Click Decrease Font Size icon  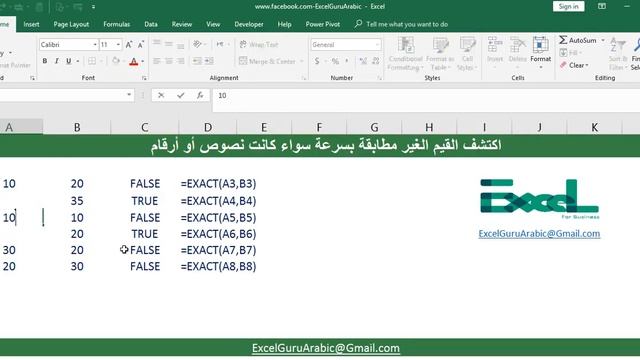click(141, 44)
